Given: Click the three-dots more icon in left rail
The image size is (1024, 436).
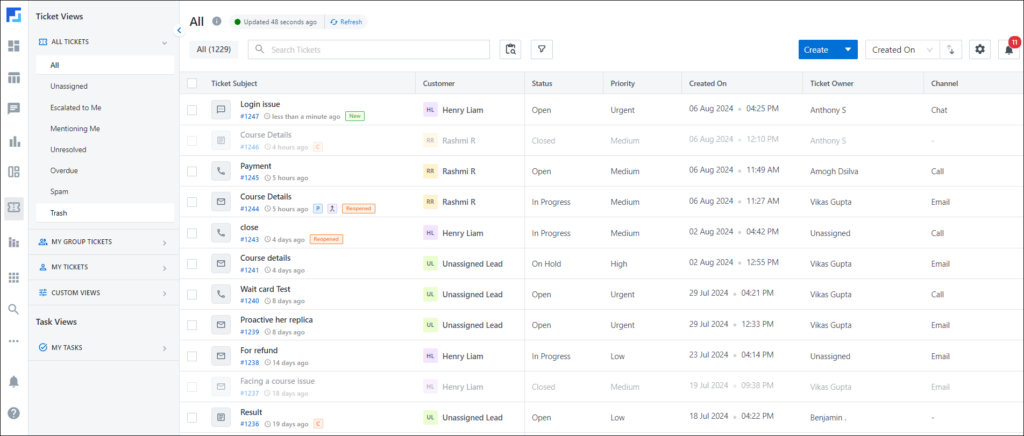Looking at the screenshot, I should click(14, 341).
